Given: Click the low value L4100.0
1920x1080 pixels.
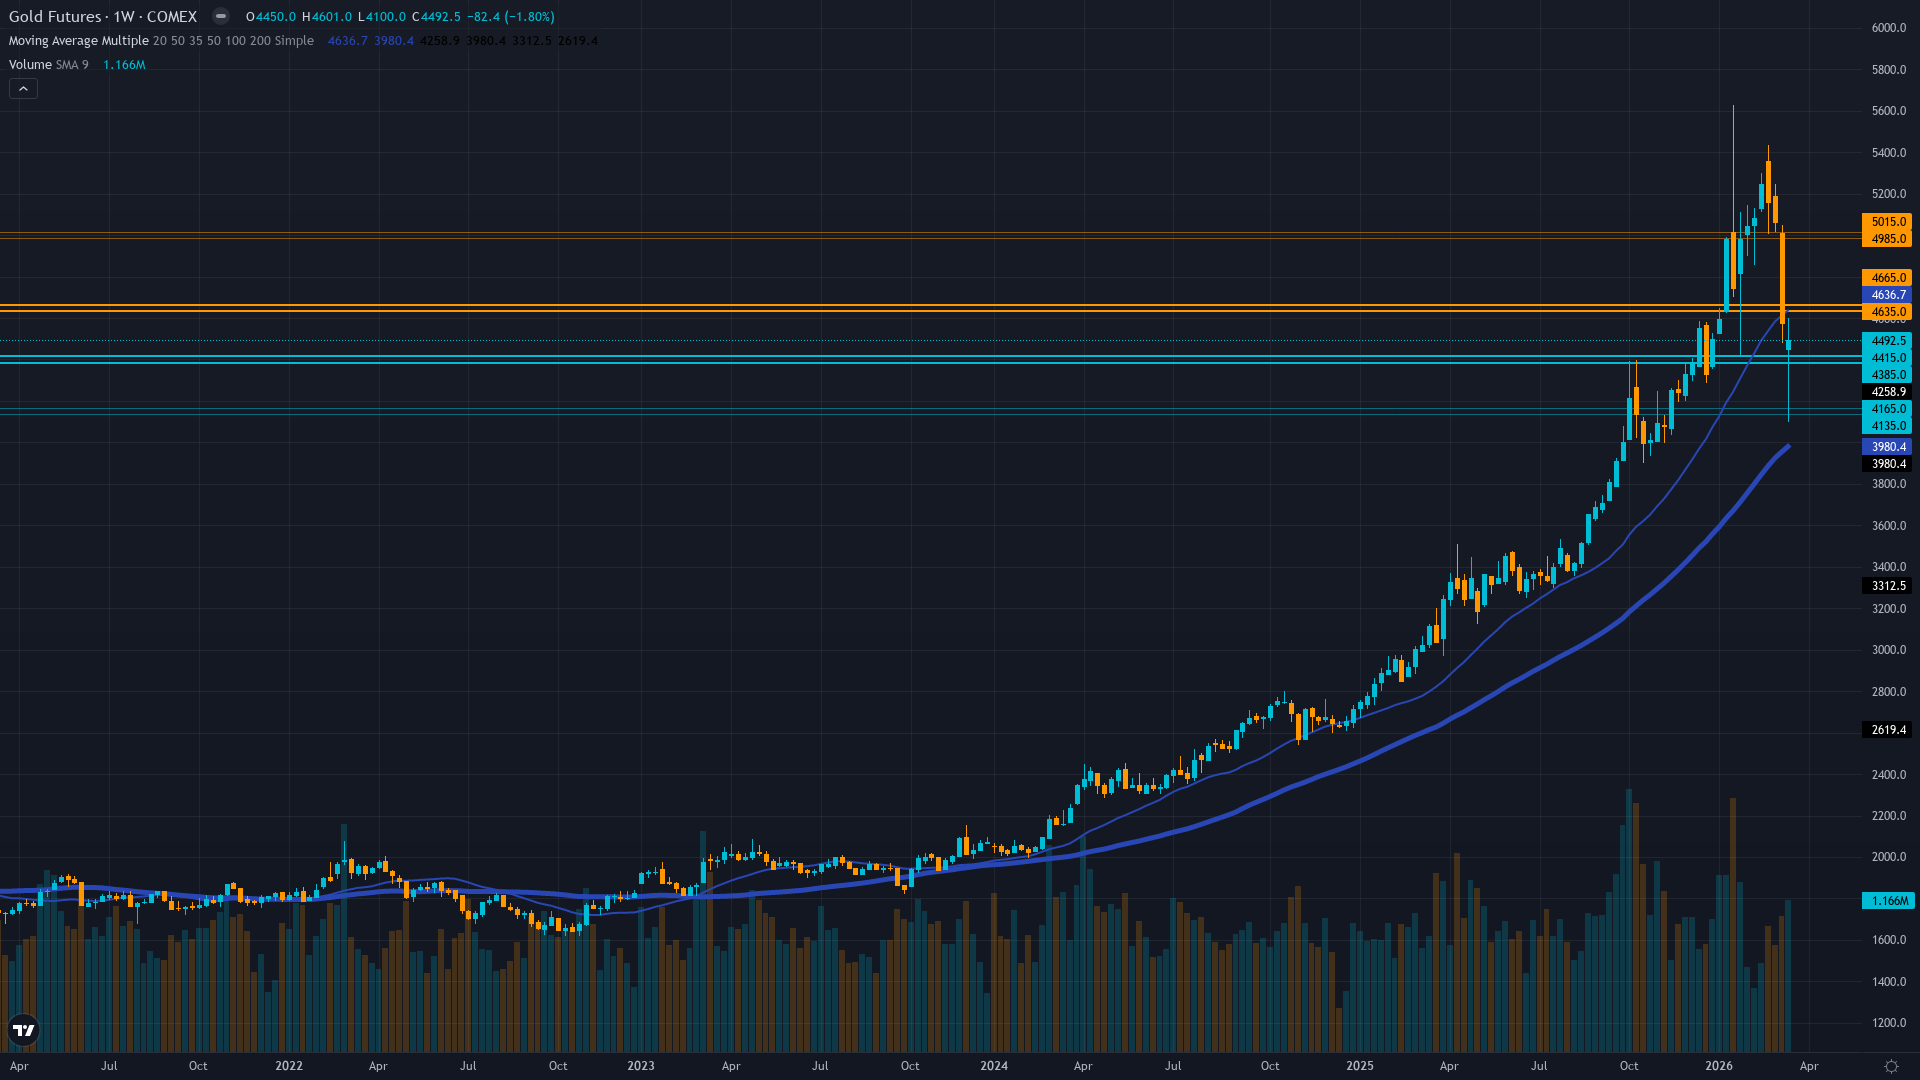Looking at the screenshot, I should [x=382, y=17].
